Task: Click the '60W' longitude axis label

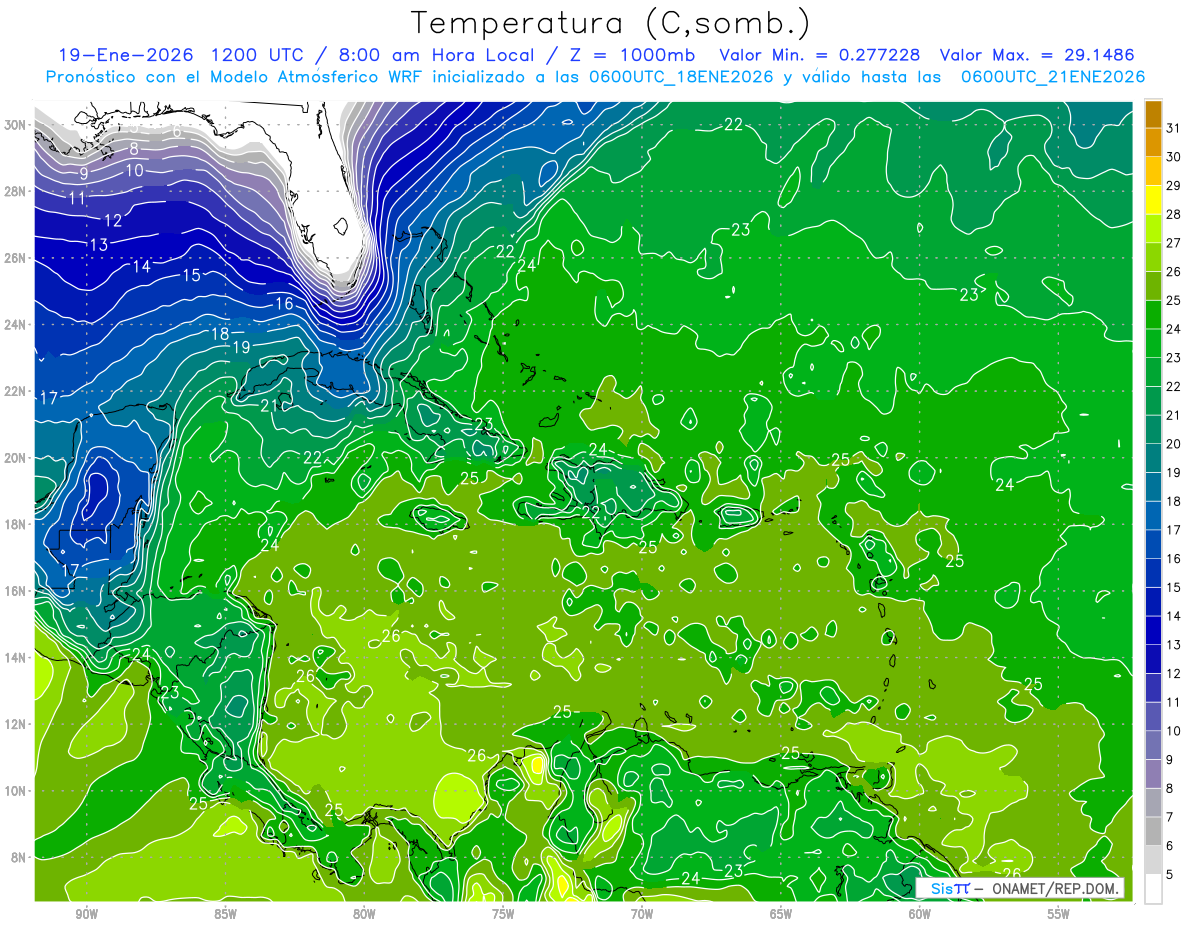Action: [919, 914]
